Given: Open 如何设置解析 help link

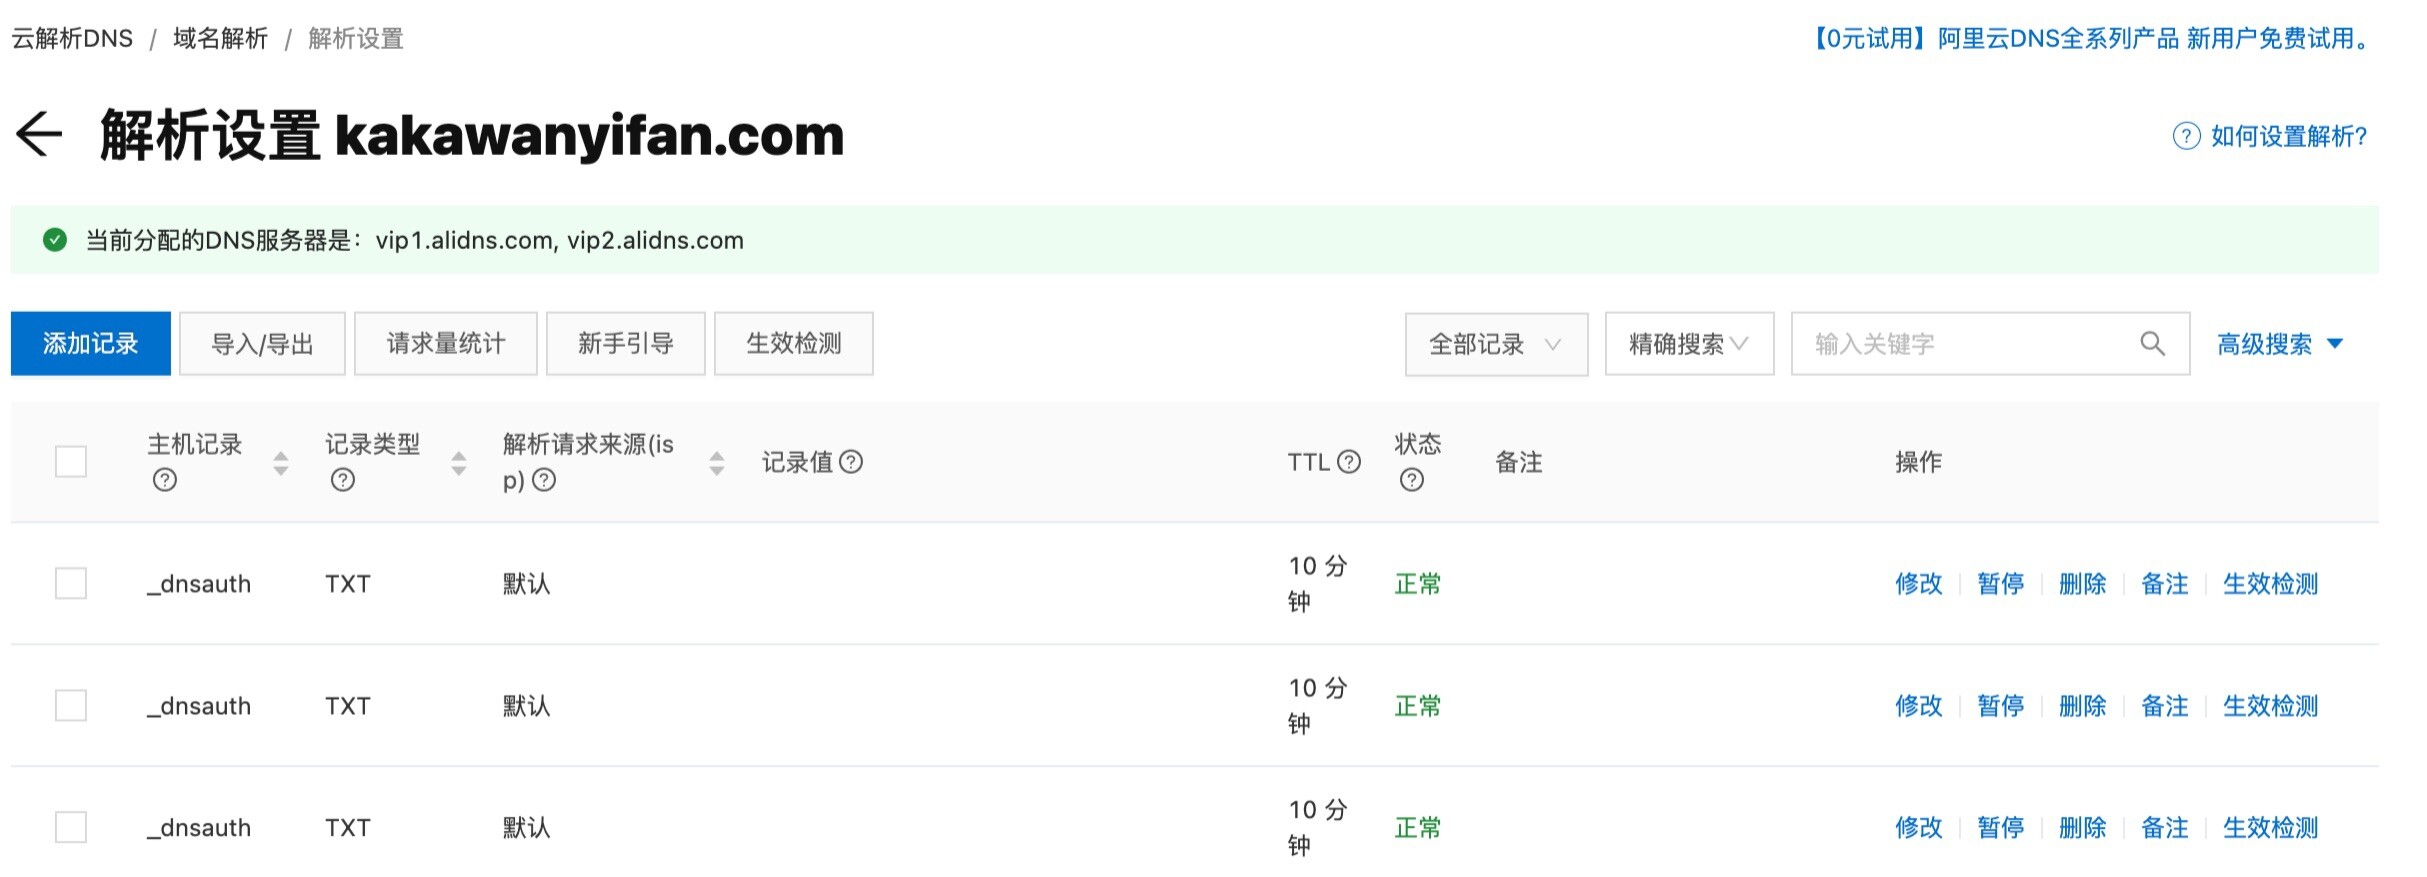Looking at the screenshot, I should (x=2287, y=136).
